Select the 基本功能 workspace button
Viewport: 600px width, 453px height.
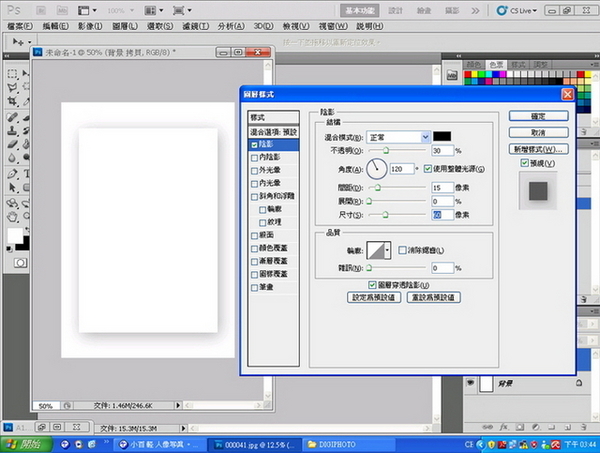coord(360,11)
